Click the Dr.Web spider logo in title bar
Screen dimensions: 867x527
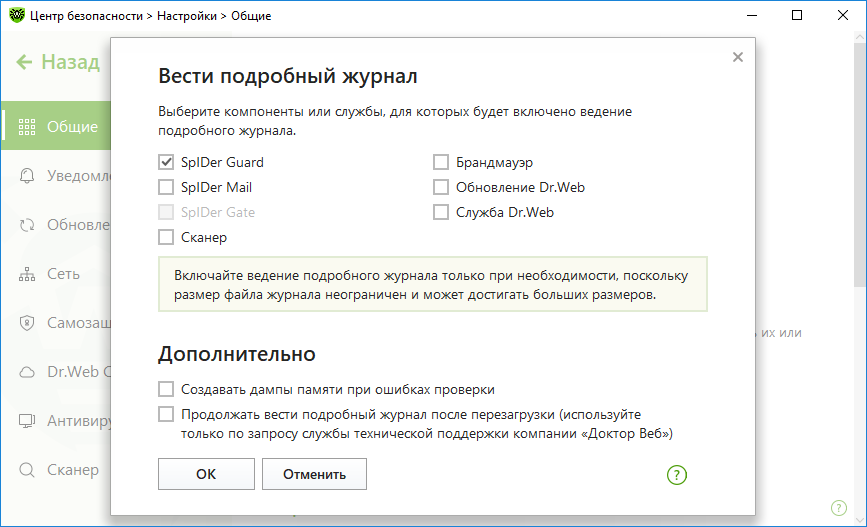point(17,15)
